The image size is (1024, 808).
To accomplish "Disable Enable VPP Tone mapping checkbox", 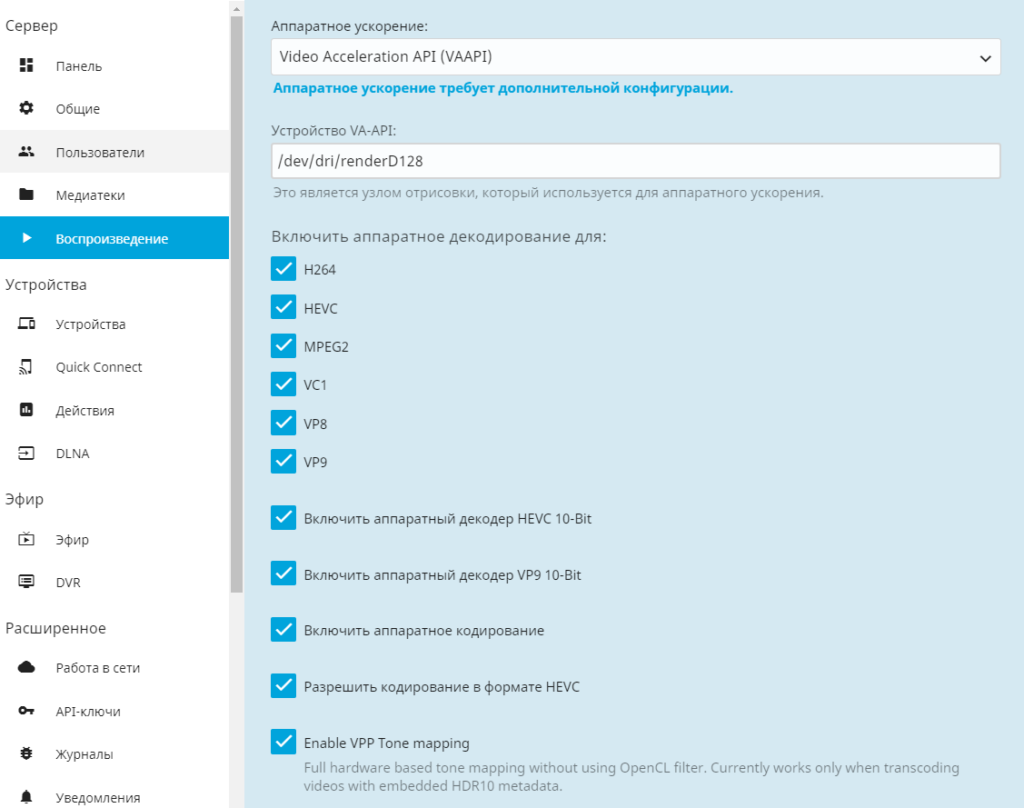I will [x=284, y=743].
